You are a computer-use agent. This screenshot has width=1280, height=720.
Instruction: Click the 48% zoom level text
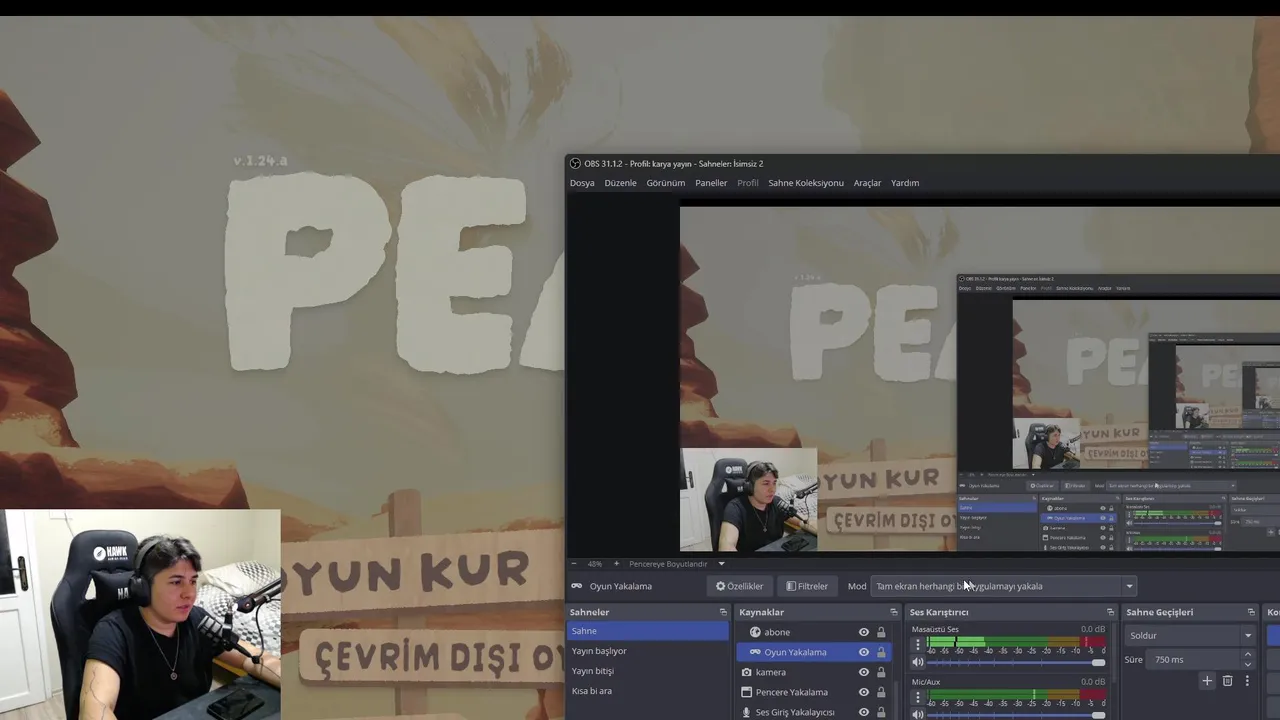(x=595, y=564)
